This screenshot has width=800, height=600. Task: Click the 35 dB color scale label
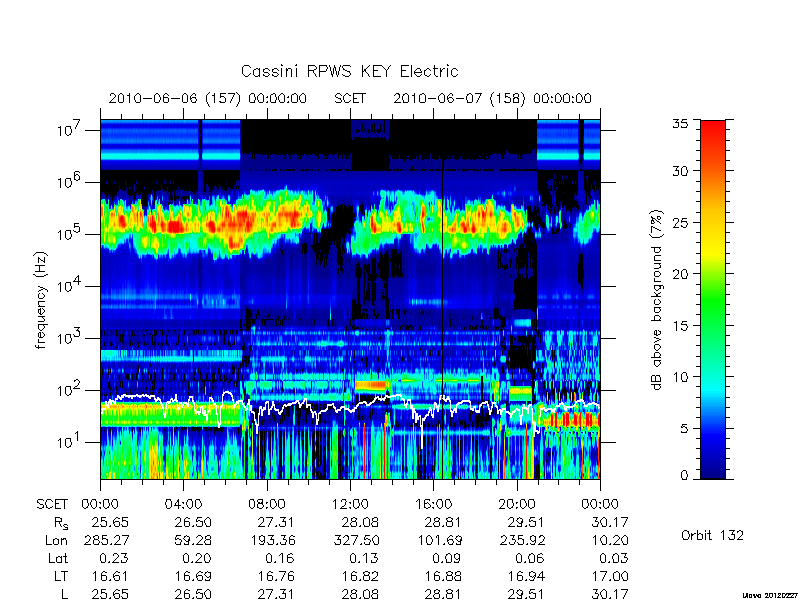coord(680,124)
